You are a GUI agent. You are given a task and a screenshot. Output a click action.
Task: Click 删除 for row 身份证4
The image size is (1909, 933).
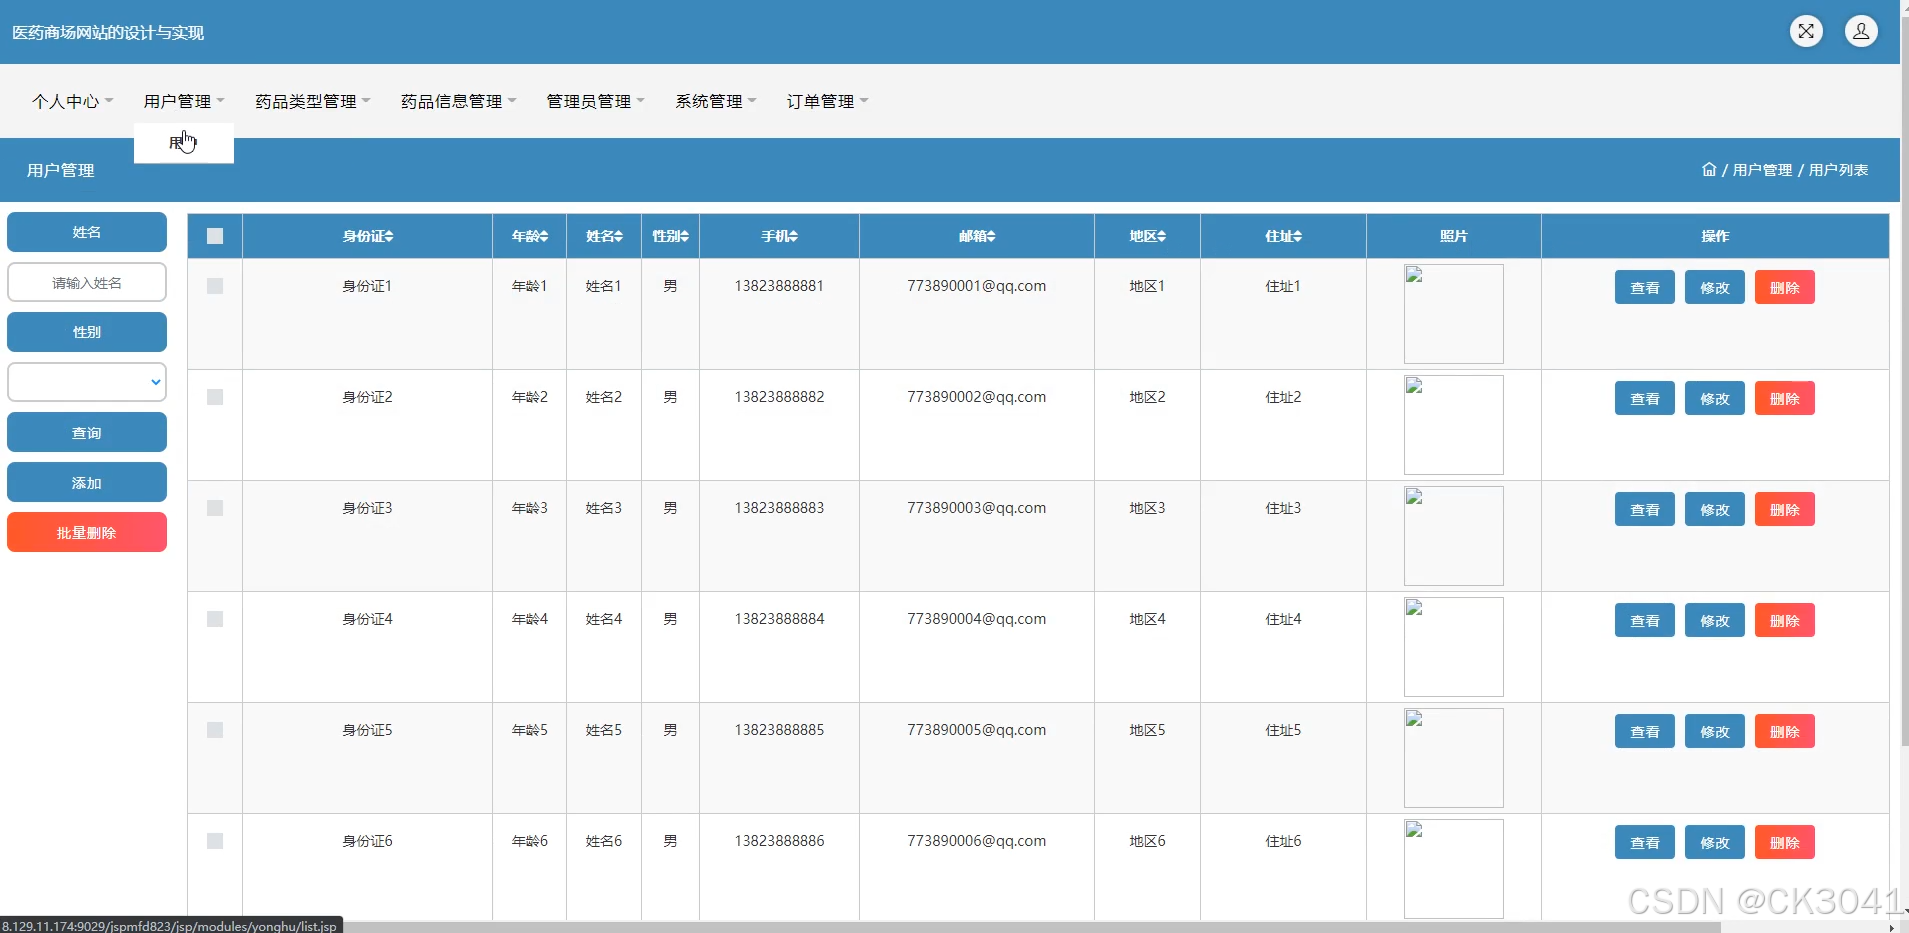(1784, 620)
